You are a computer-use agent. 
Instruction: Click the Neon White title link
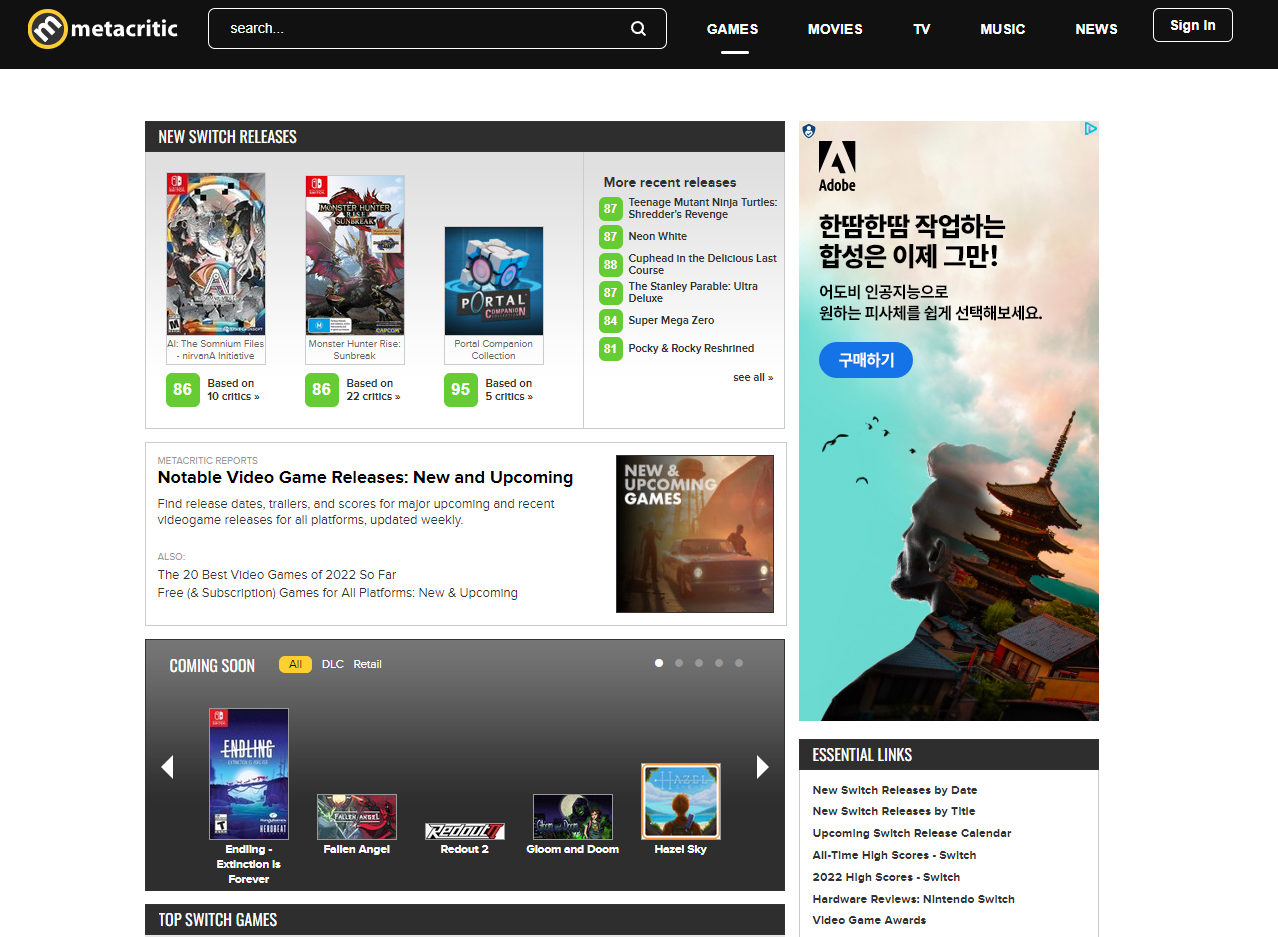pos(658,237)
